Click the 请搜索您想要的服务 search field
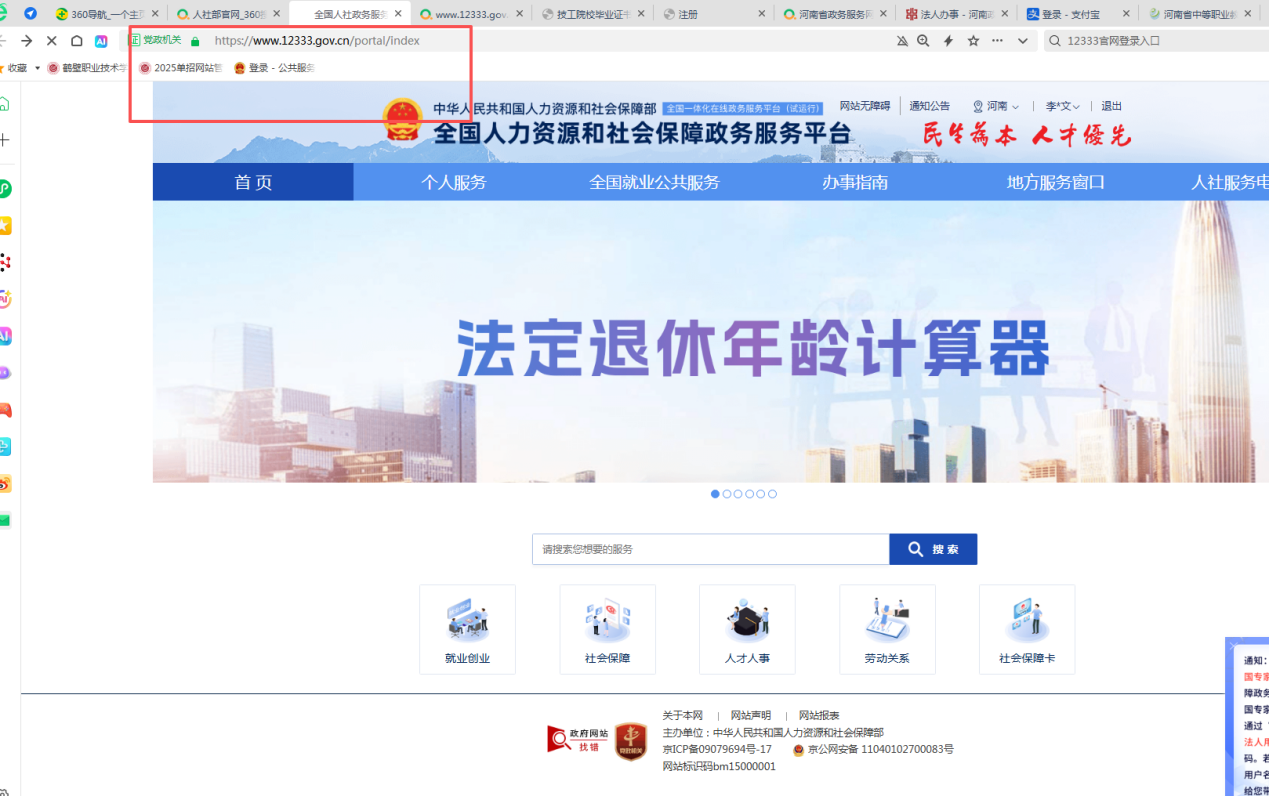 pyautogui.click(x=711, y=549)
